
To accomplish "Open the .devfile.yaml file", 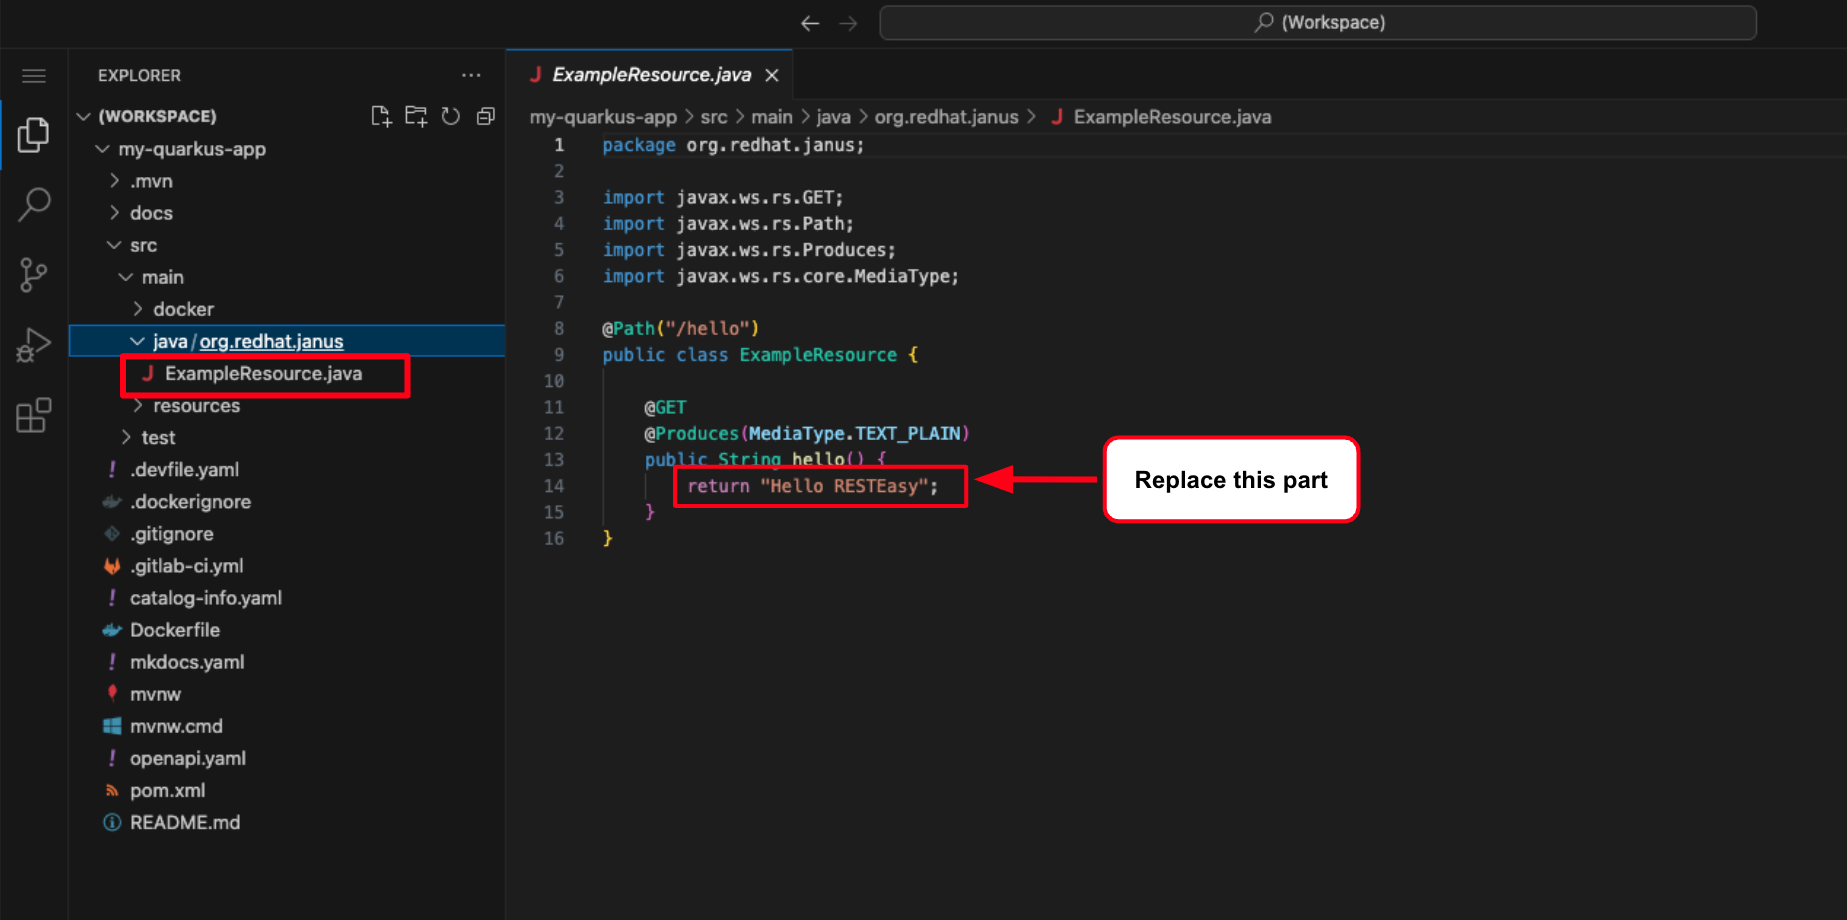I will pyautogui.click(x=184, y=469).
